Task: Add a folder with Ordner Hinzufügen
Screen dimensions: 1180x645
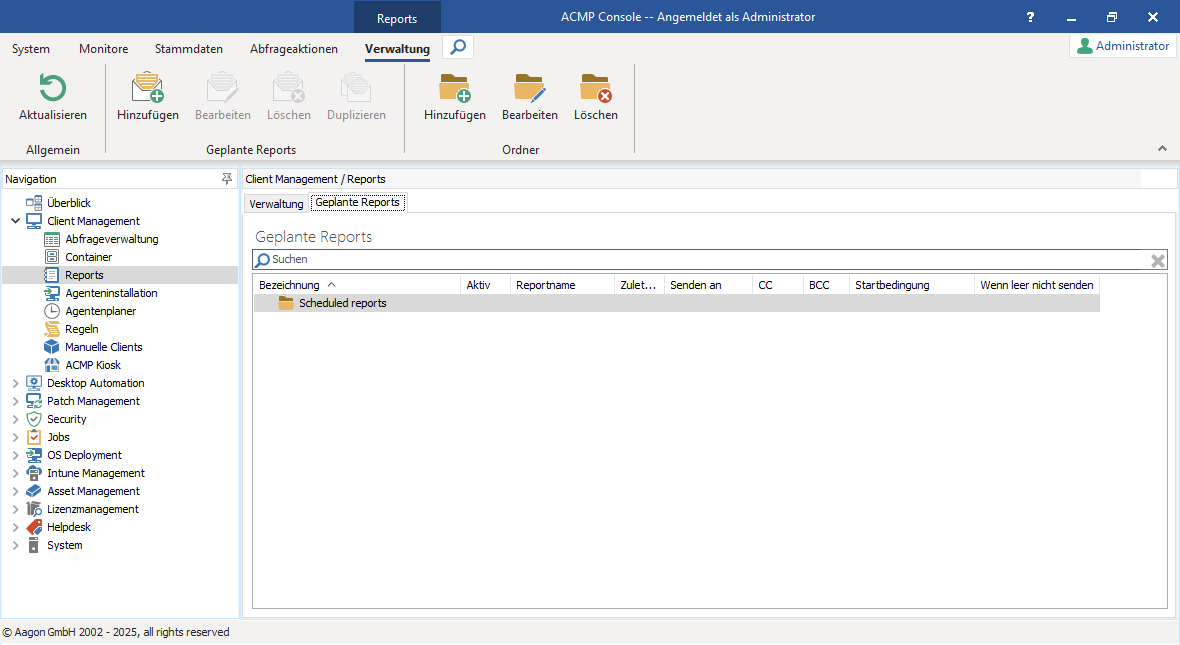Action: (455, 96)
